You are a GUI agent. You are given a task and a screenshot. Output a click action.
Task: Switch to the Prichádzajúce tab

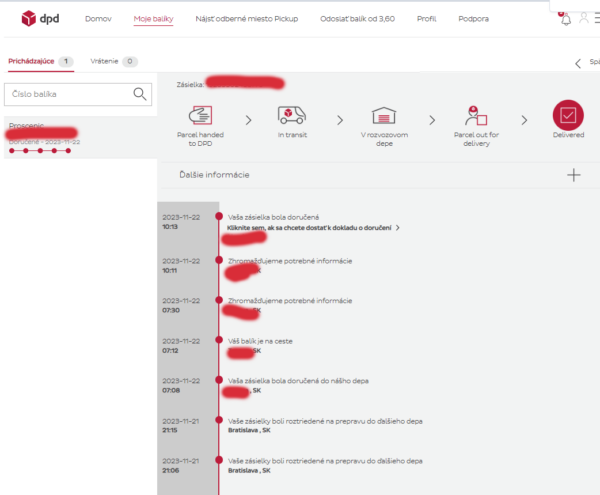click(31, 61)
